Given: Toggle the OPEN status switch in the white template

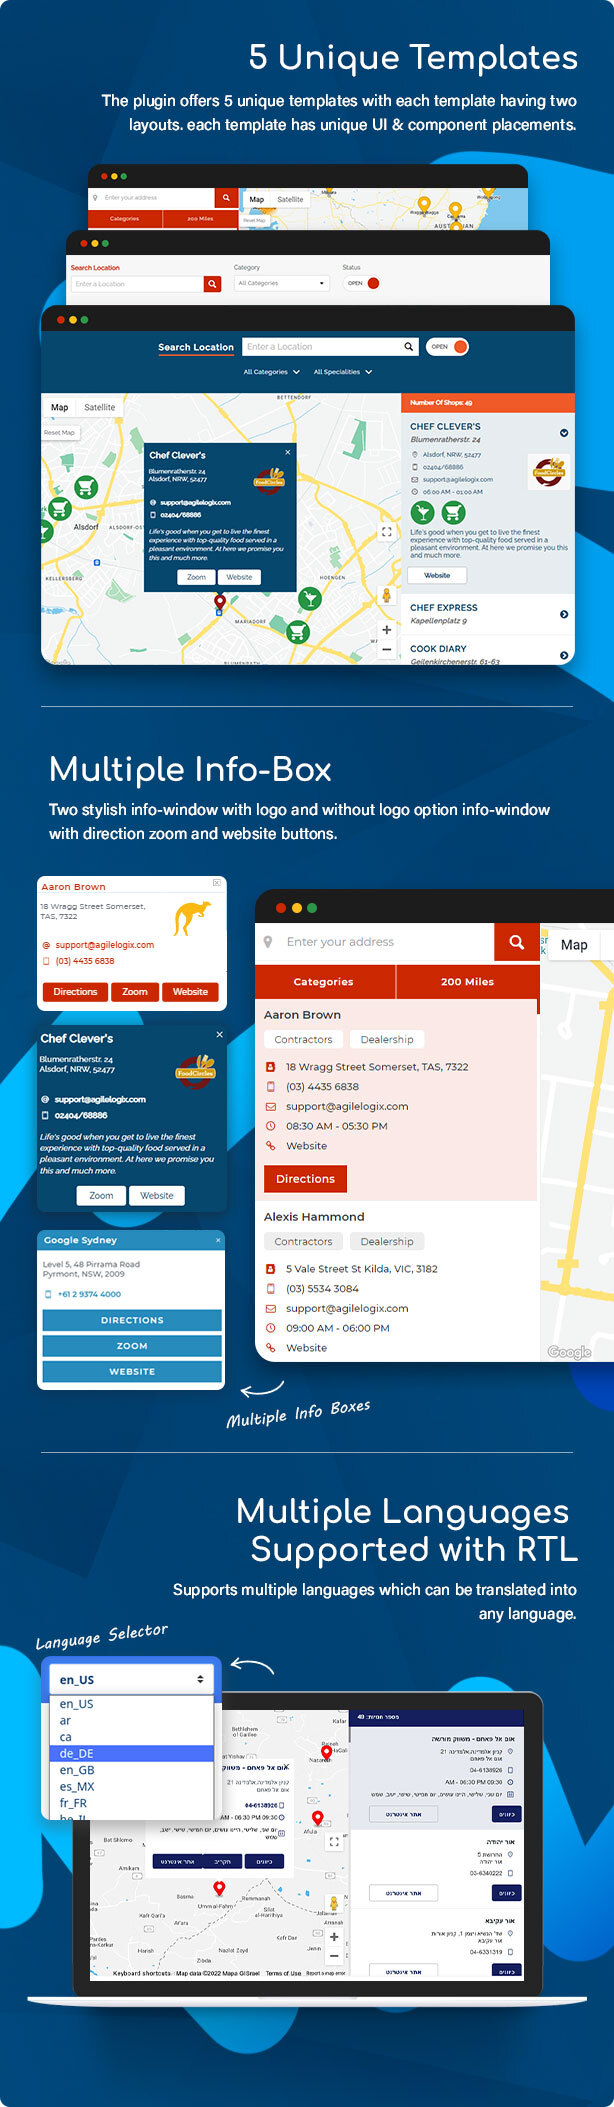Looking at the screenshot, I should click(363, 283).
